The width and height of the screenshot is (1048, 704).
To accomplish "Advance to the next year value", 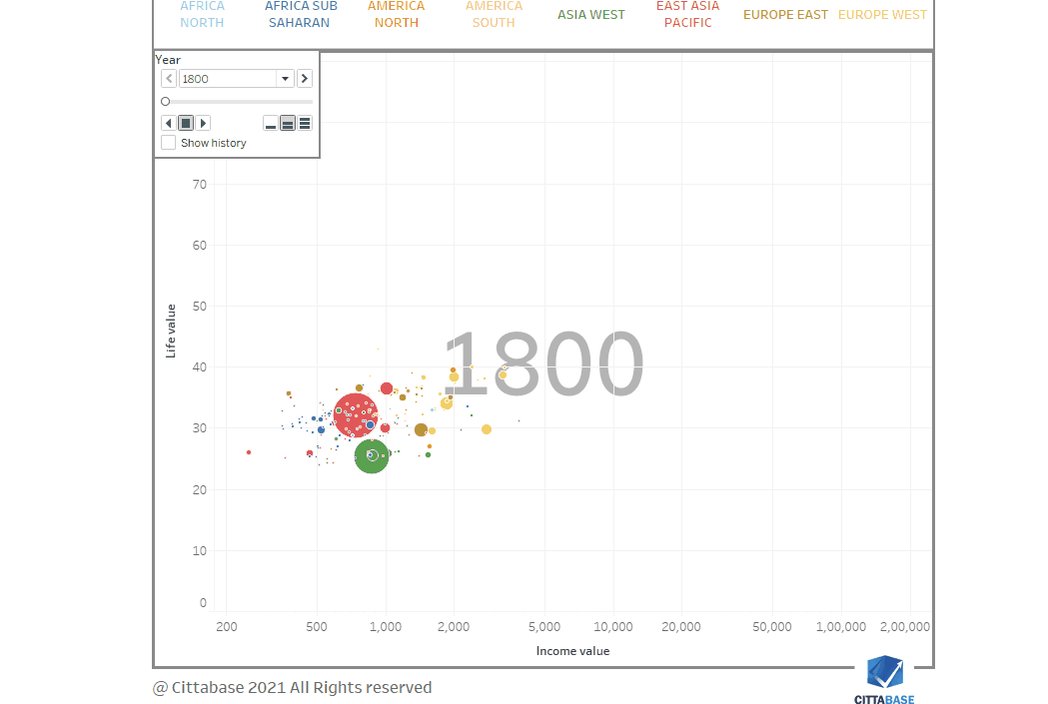I will coord(304,79).
